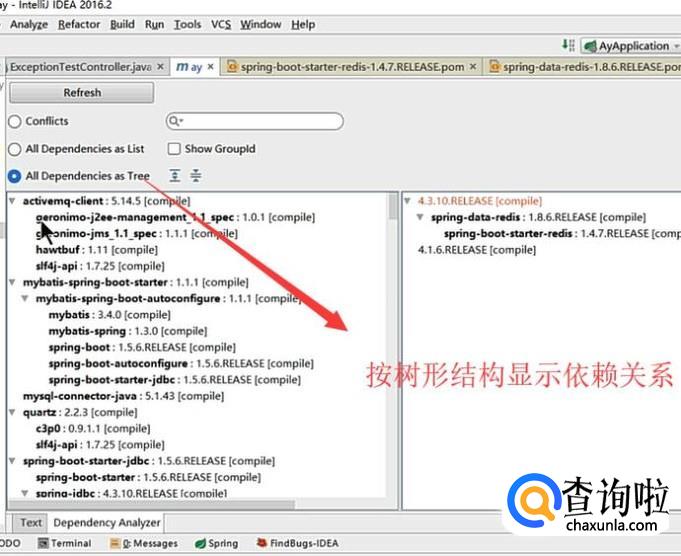Switch to spring-boot-starter-redis-1.4.7.RELEASE.pom tab
This screenshot has width=681, height=556.
pos(352,67)
